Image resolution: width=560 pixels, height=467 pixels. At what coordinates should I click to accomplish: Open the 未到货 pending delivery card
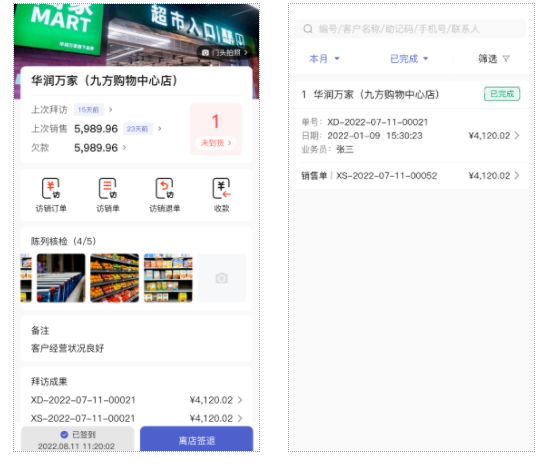pos(216,129)
